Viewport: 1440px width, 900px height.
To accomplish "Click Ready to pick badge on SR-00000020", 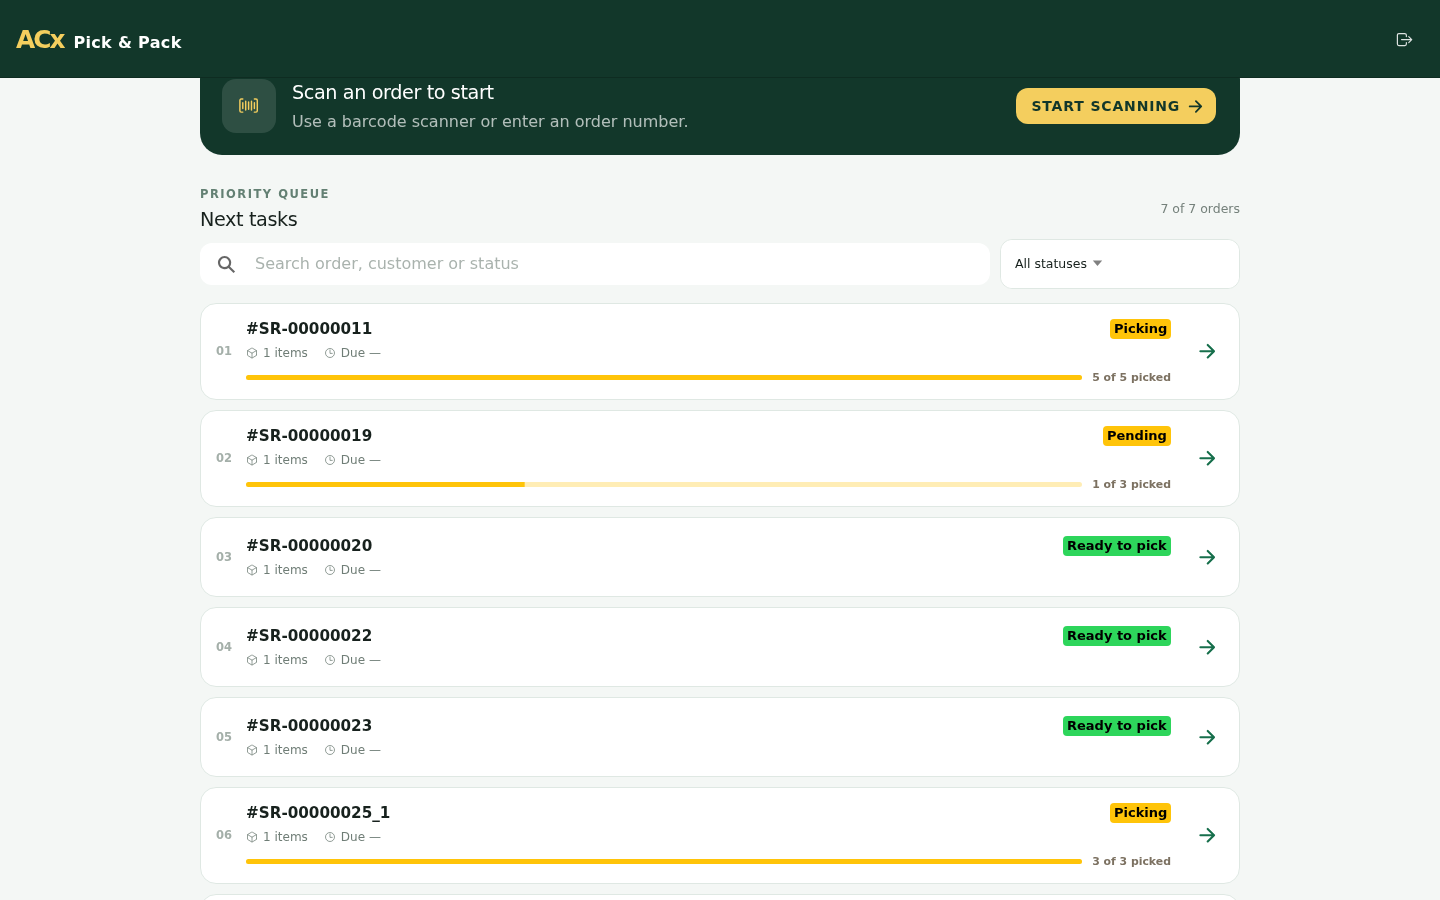I will [1117, 546].
